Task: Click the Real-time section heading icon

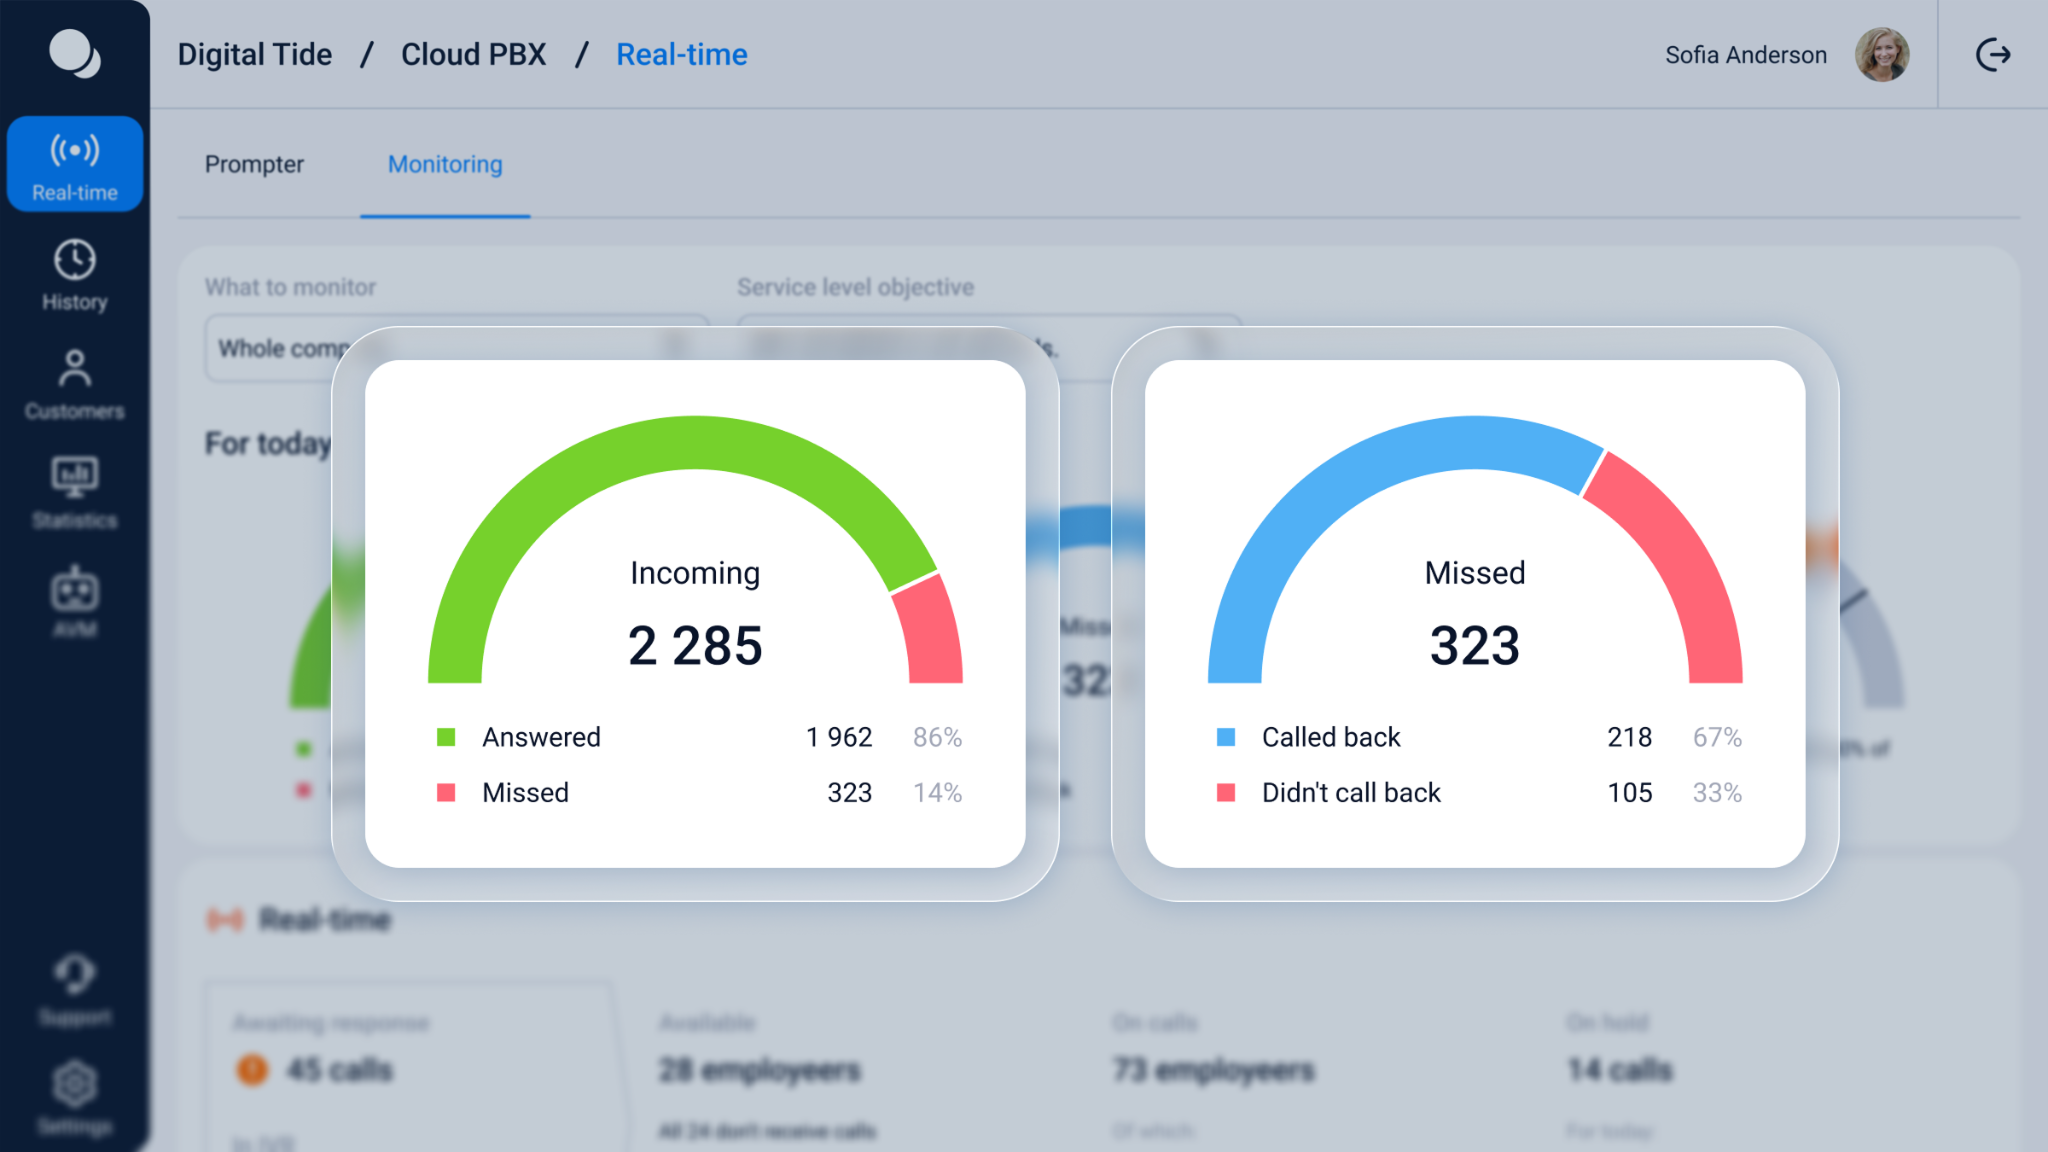Action: pyautogui.click(x=225, y=919)
